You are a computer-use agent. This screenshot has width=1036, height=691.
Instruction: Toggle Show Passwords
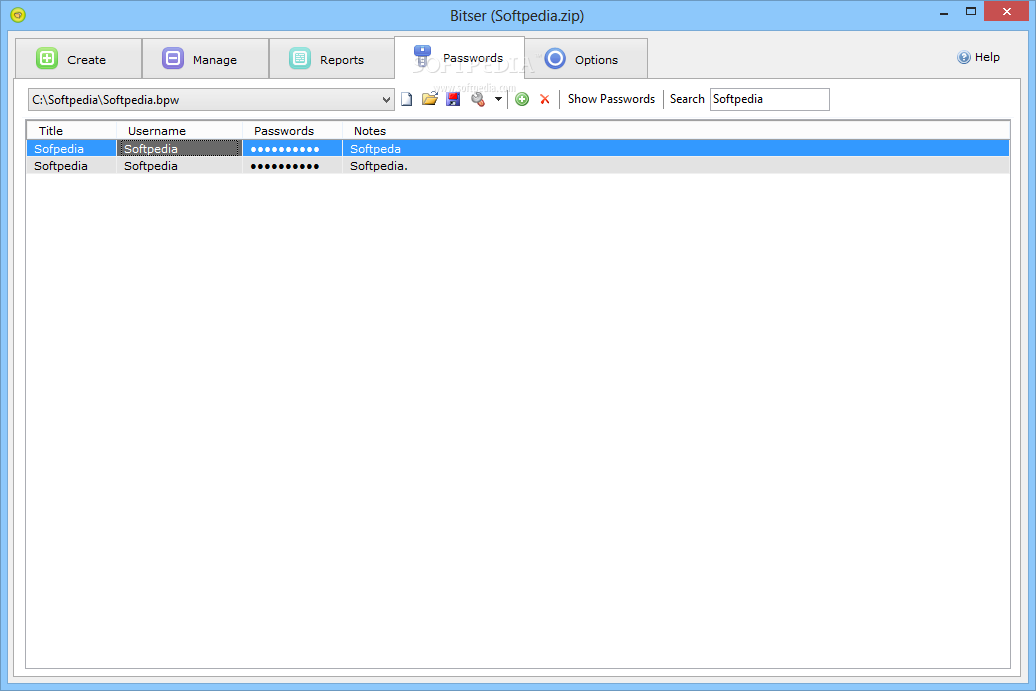click(x=611, y=99)
